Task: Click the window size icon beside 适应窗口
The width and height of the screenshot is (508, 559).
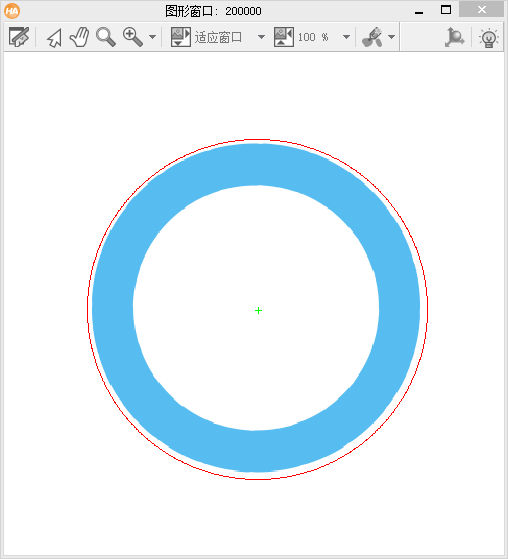Action: [x=181, y=37]
